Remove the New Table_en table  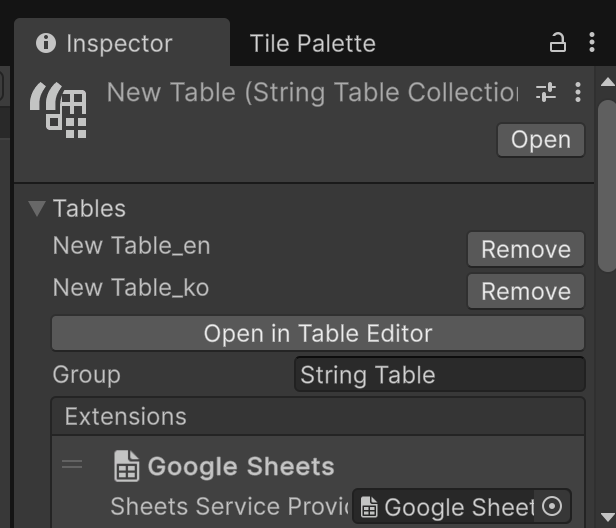point(525,249)
